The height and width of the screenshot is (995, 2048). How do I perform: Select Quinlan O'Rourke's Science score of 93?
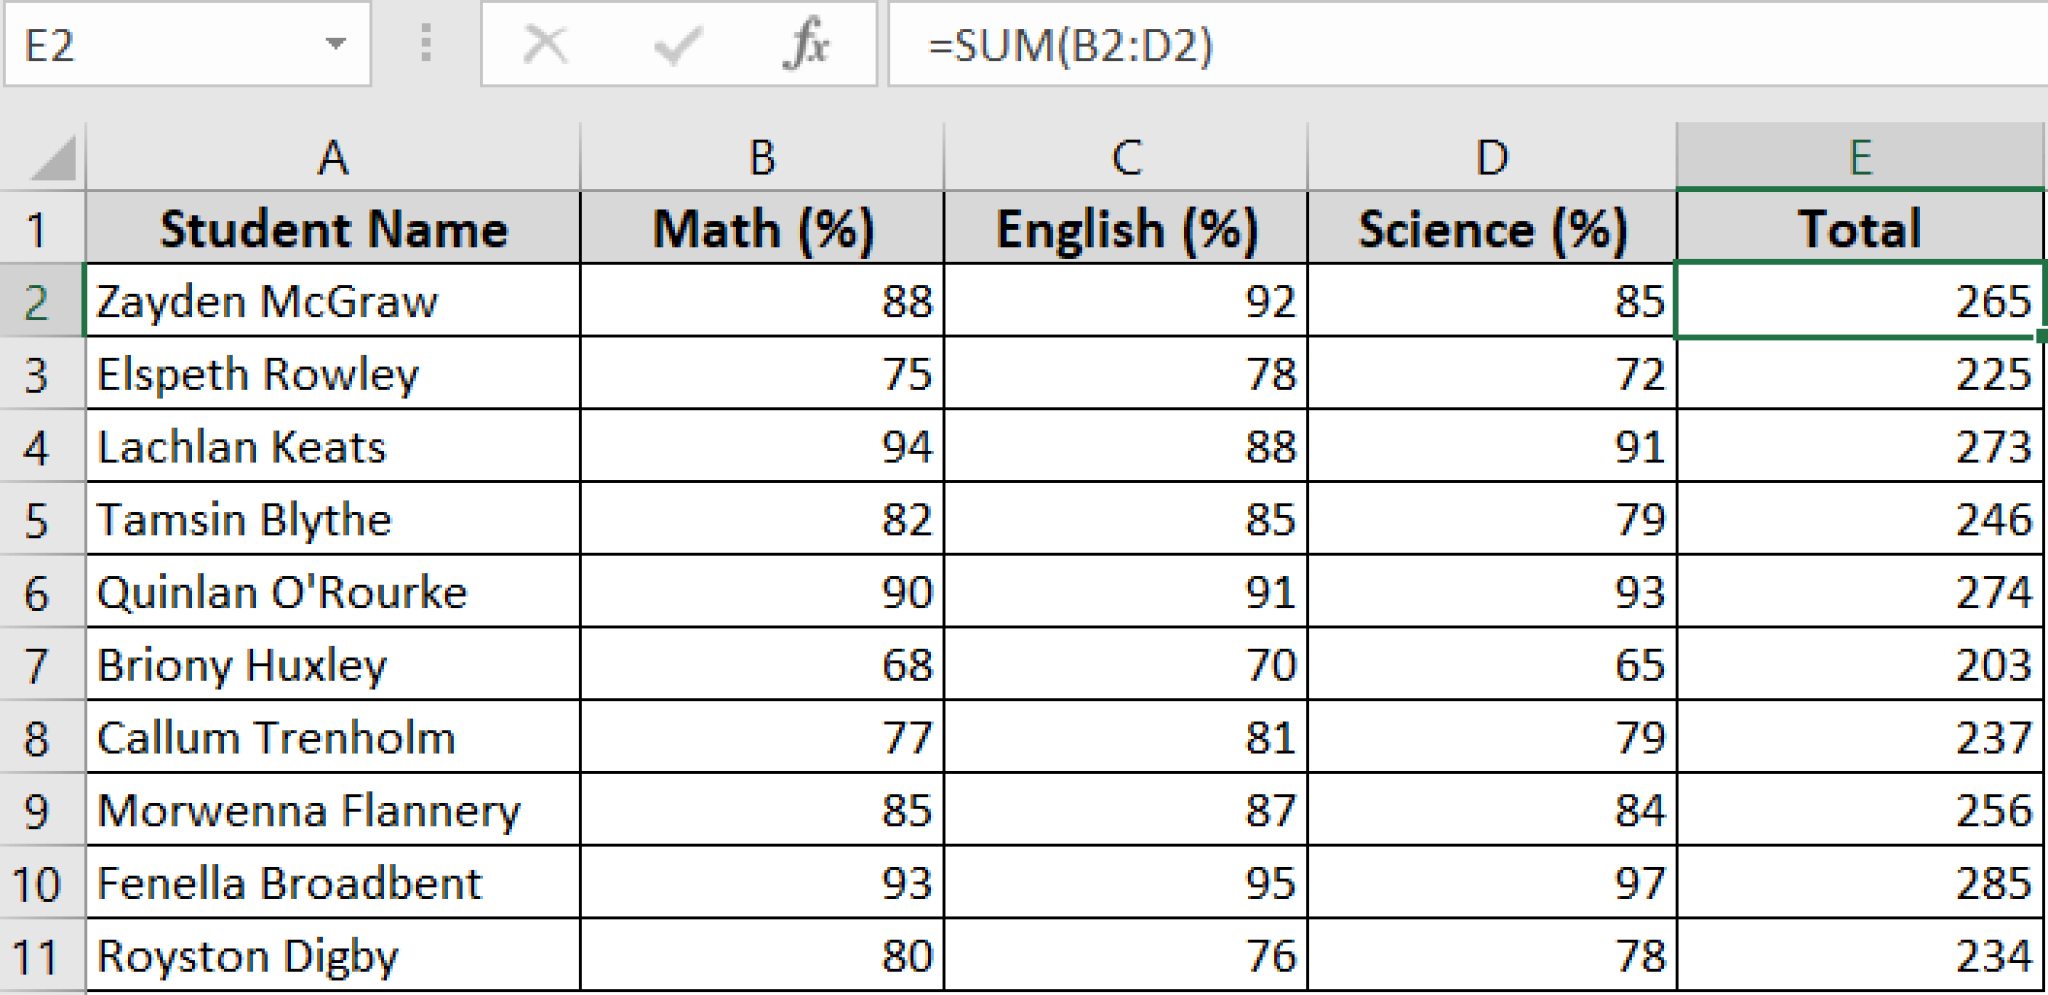coord(1493,592)
